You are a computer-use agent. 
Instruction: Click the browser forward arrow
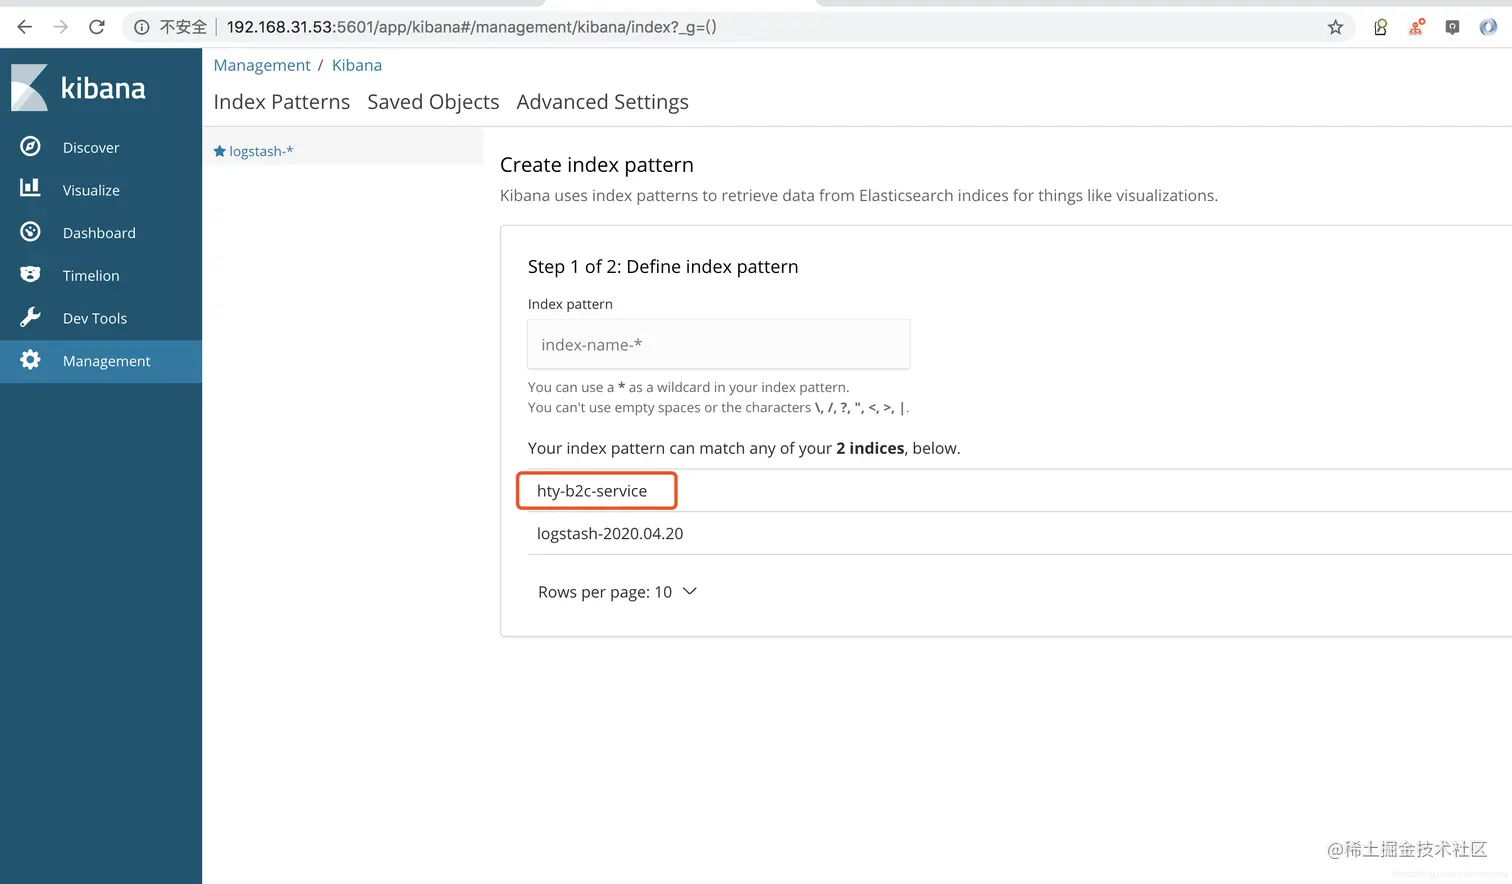pos(61,27)
